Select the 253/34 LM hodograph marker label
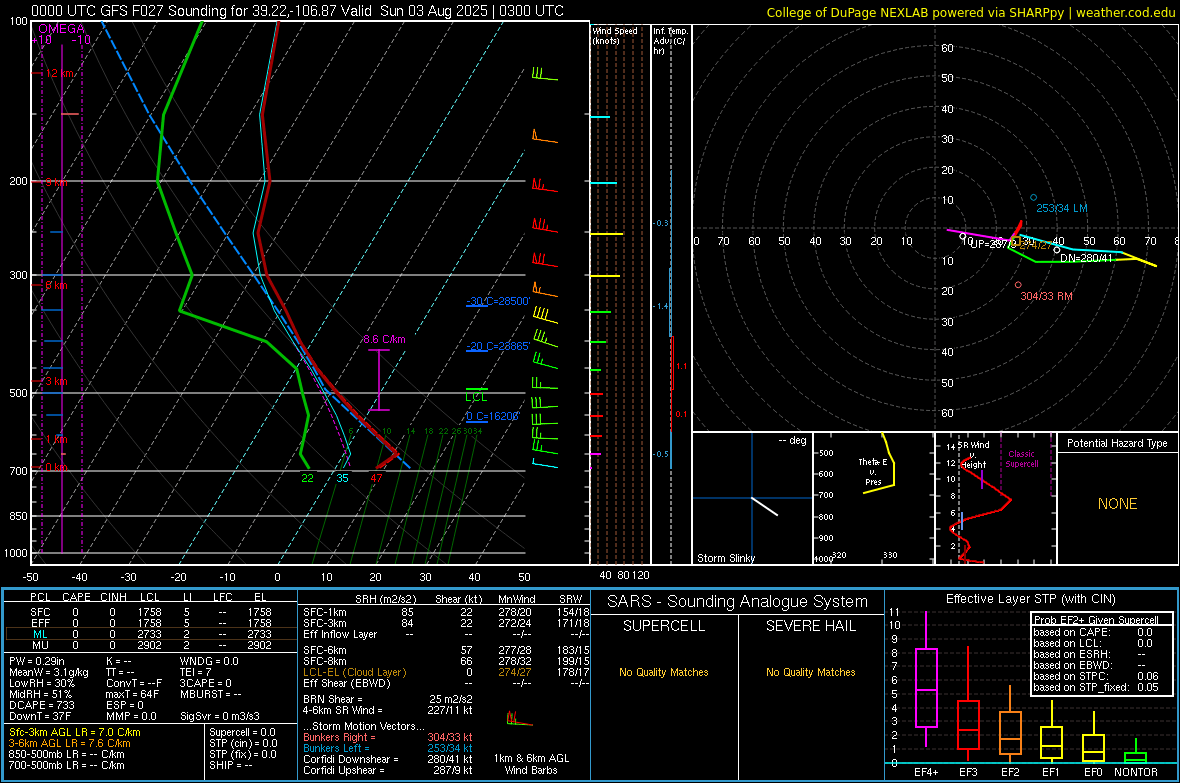This screenshot has height=783, width=1180. tap(1061, 208)
